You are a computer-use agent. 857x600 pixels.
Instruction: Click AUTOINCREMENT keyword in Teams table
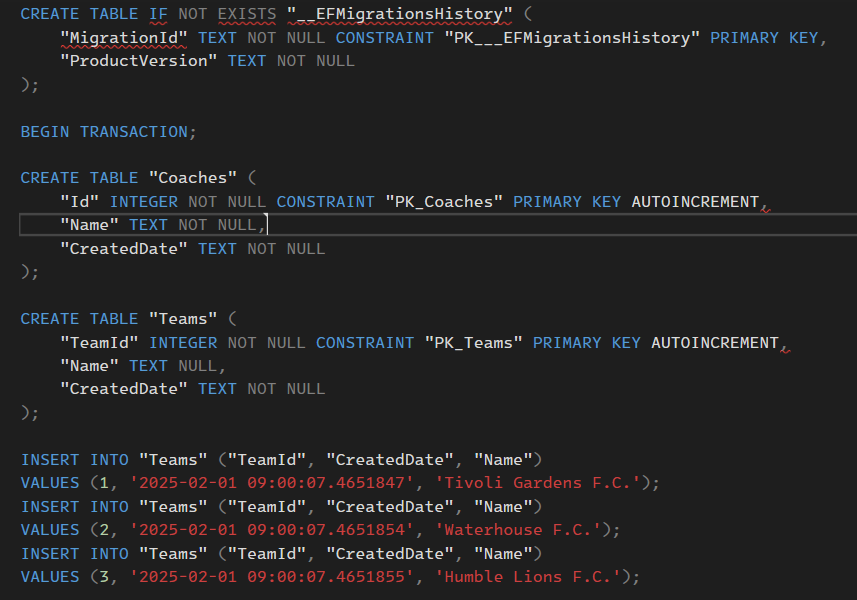click(x=715, y=343)
